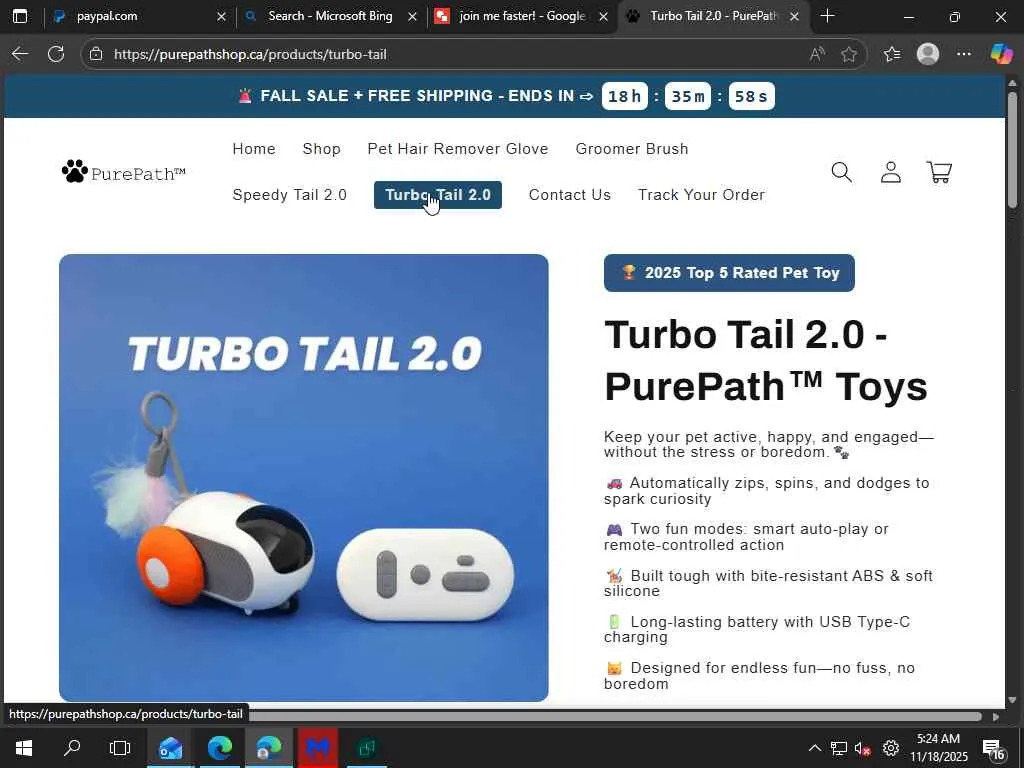Open browser Settings and more menu
This screenshot has height=768, width=1024.
963,54
